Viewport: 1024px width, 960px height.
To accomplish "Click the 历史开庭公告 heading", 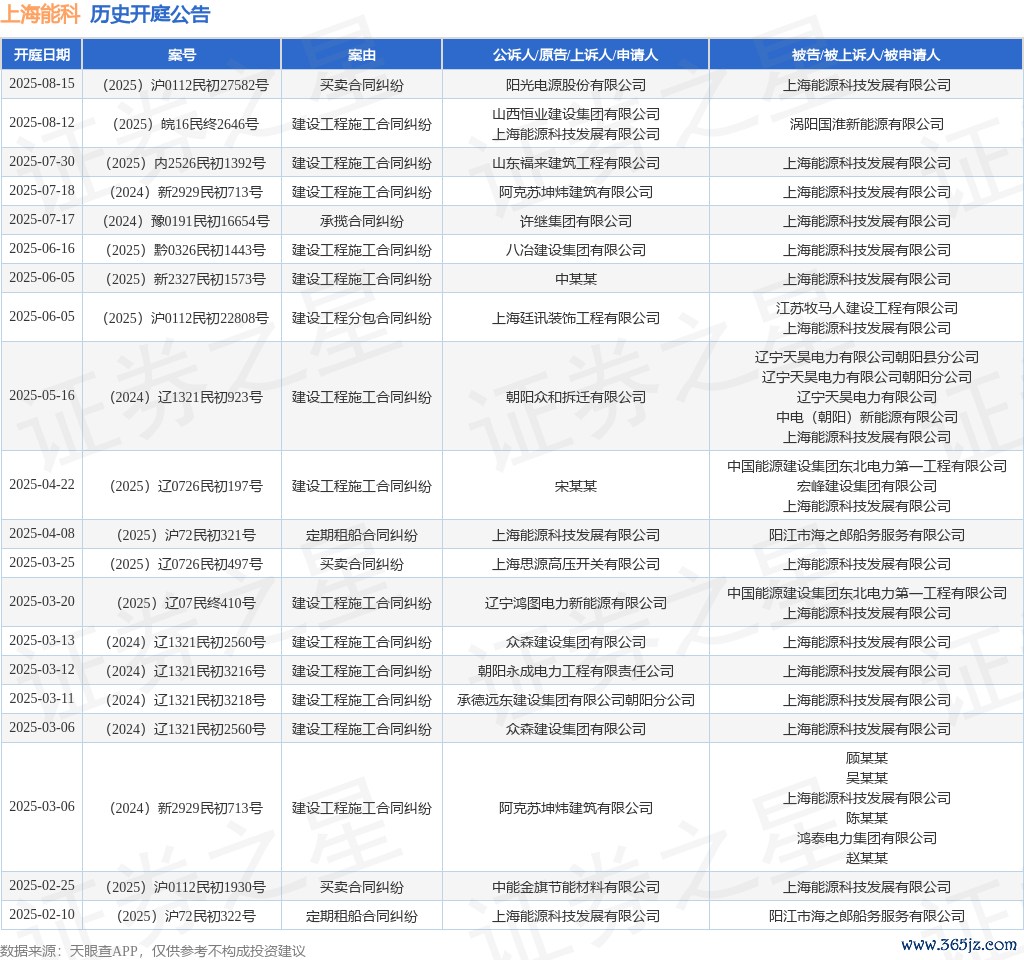I will pos(150,15).
